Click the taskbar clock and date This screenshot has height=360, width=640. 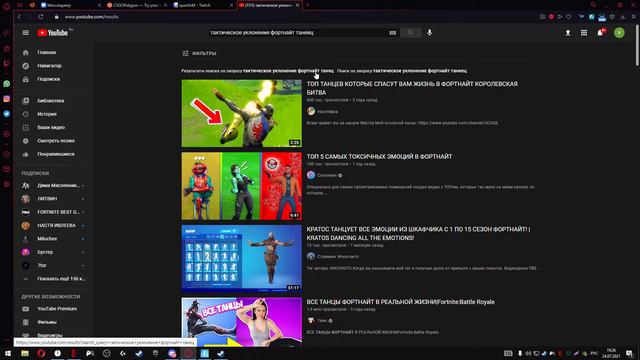(611, 353)
